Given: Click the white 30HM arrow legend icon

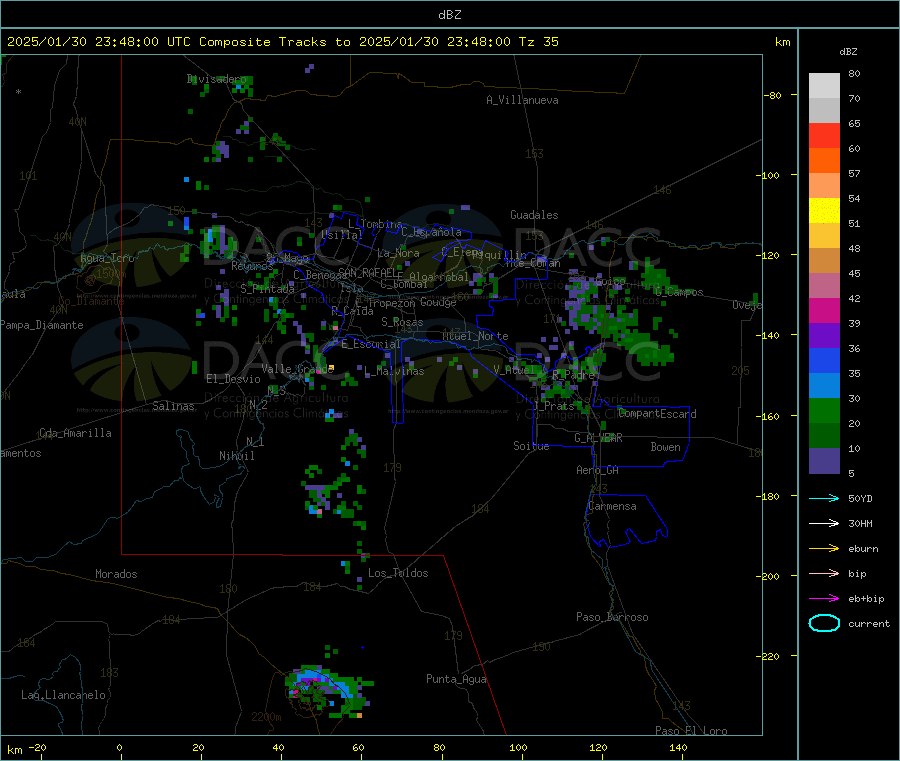Looking at the screenshot, I should (x=824, y=523).
